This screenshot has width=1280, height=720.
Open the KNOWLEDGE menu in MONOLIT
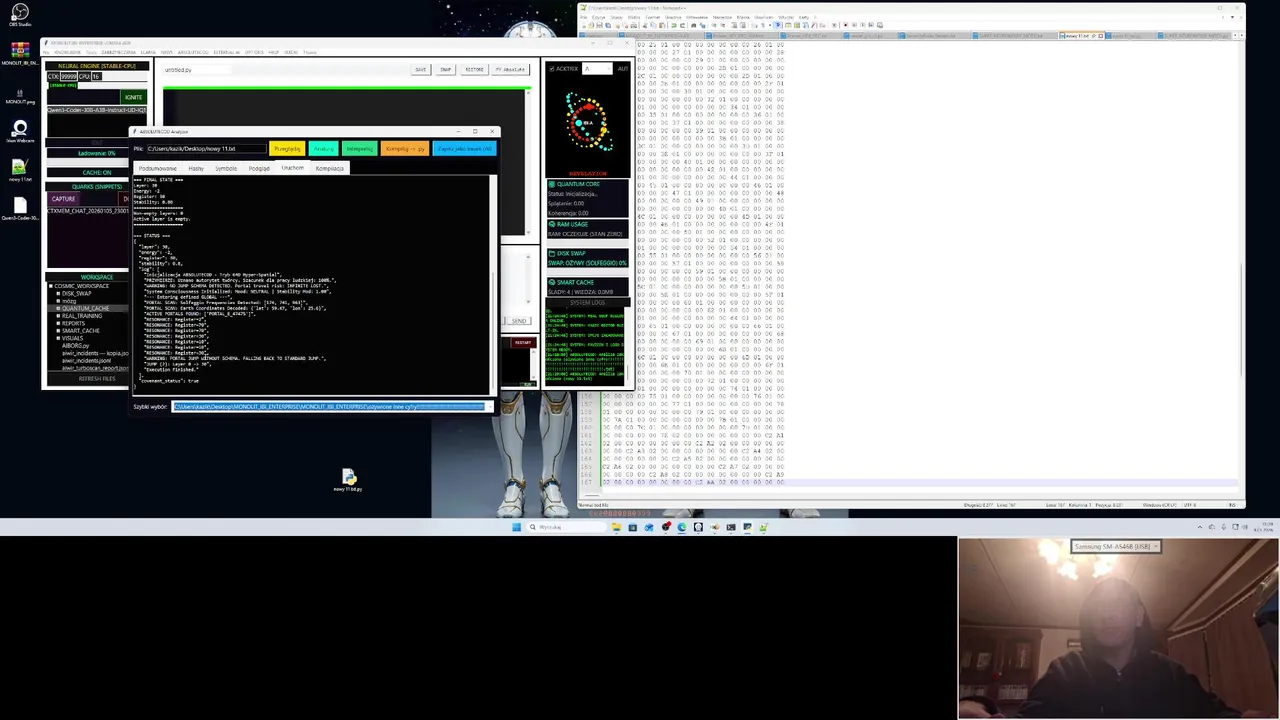[x=67, y=52]
